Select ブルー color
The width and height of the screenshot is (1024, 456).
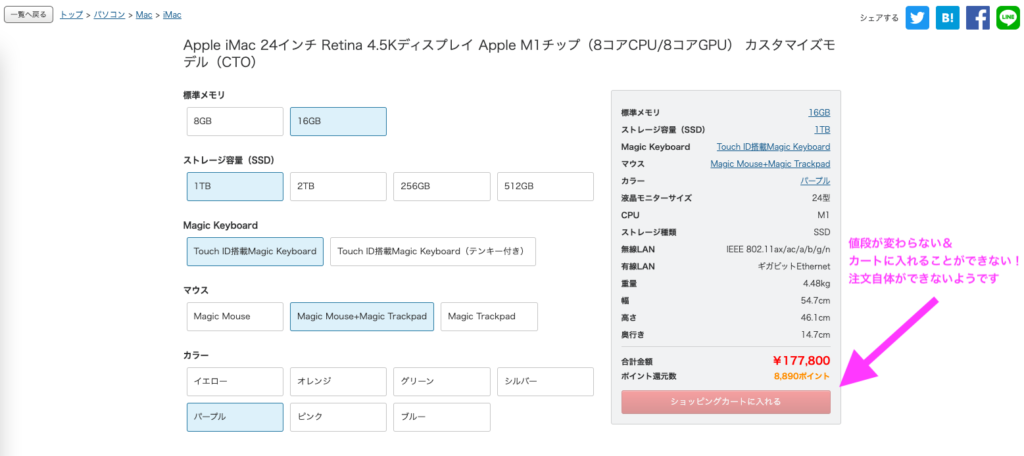pos(441,417)
